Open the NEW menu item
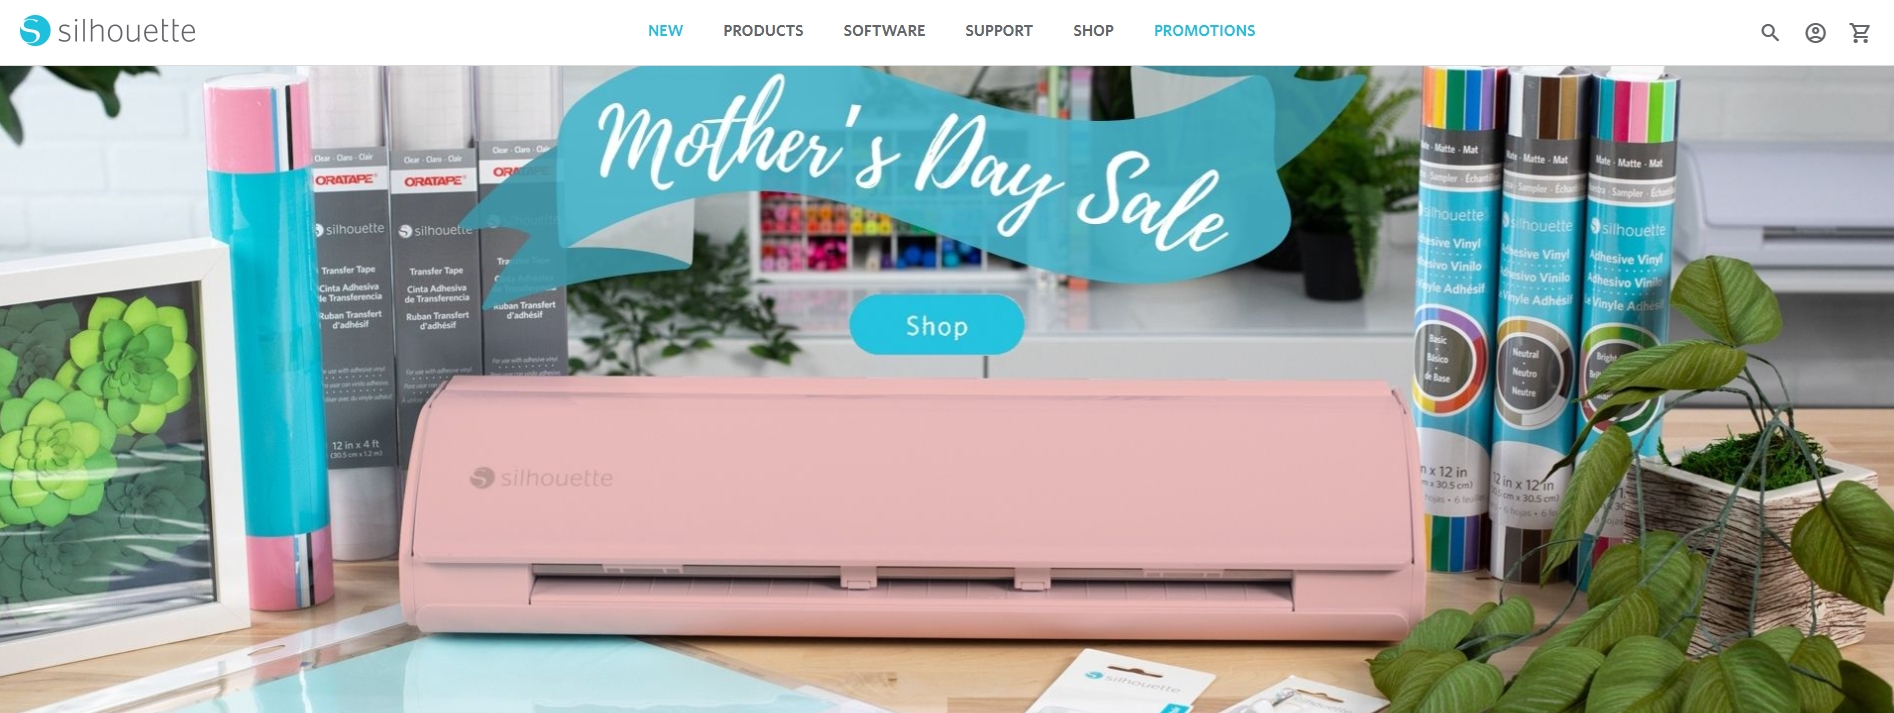This screenshot has height=713, width=1894. [x=665, y=31]
